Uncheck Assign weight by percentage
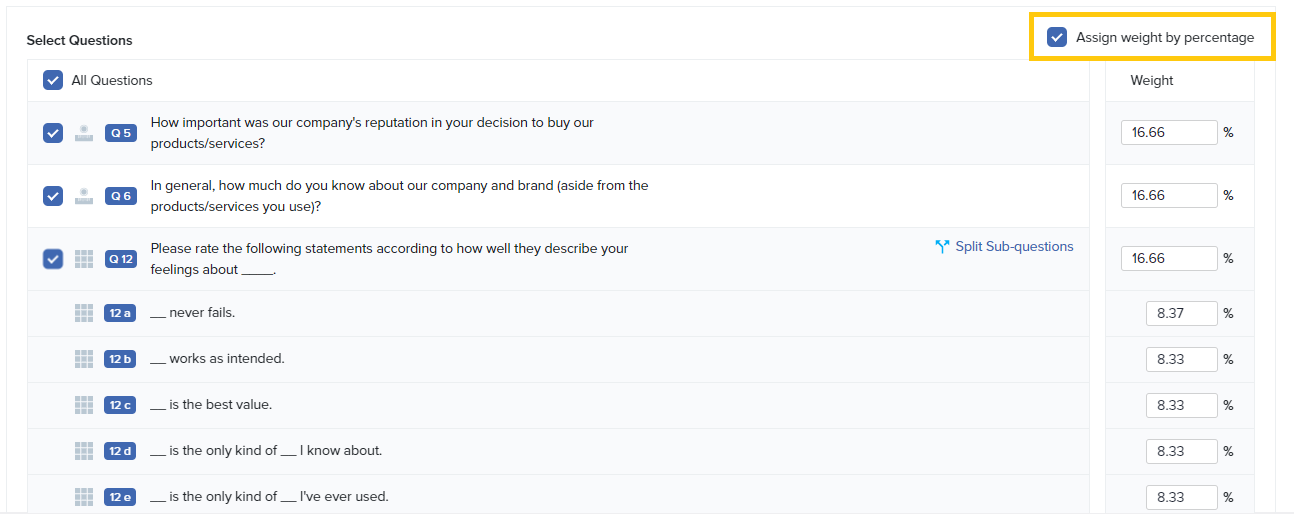Image resolution: width=1294 pixels, height=518 pixels. pos(1057,38)
